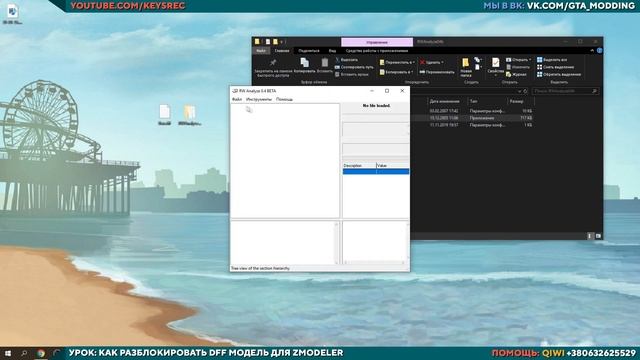Collapse the Explorer ribbon with the chevron
Image resolution: width=640 pixels, height=360 pixels.
[x=592, y=51]
